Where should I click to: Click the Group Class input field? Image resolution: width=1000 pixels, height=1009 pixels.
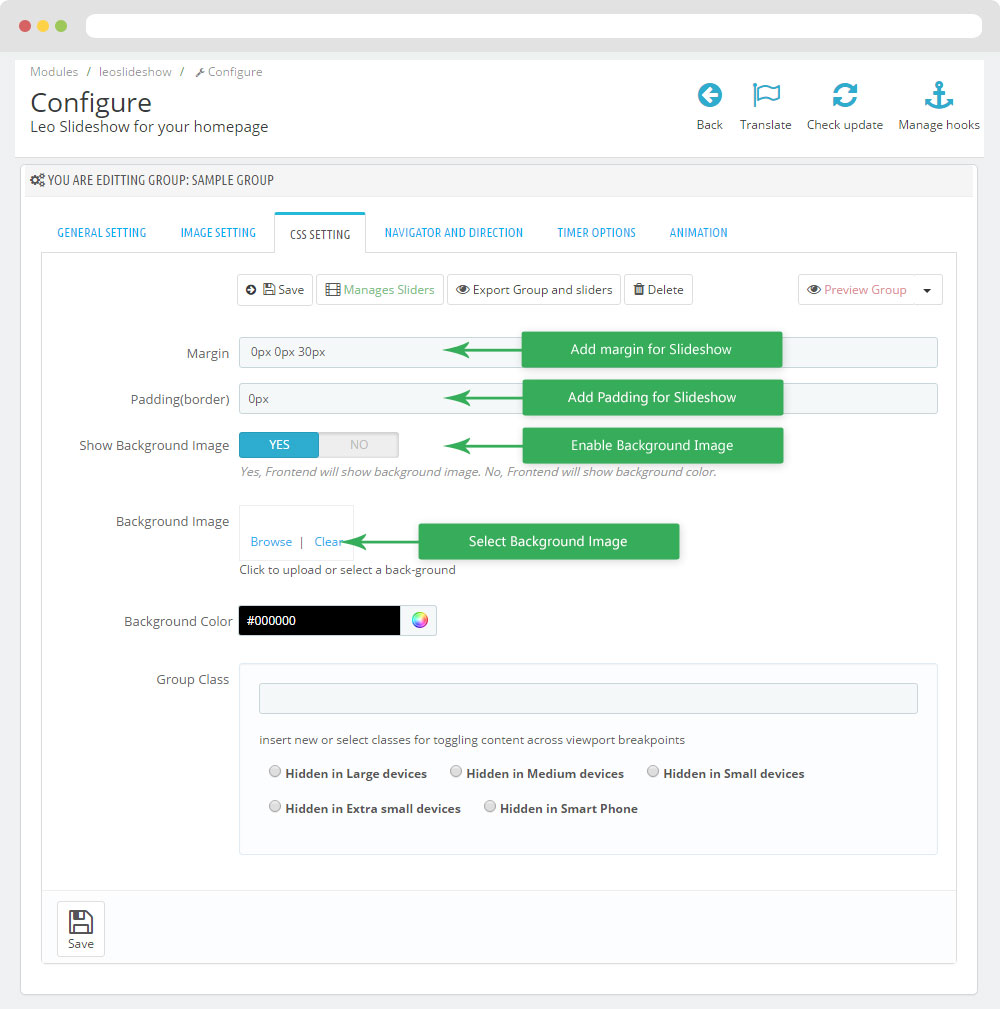[588, 698]
